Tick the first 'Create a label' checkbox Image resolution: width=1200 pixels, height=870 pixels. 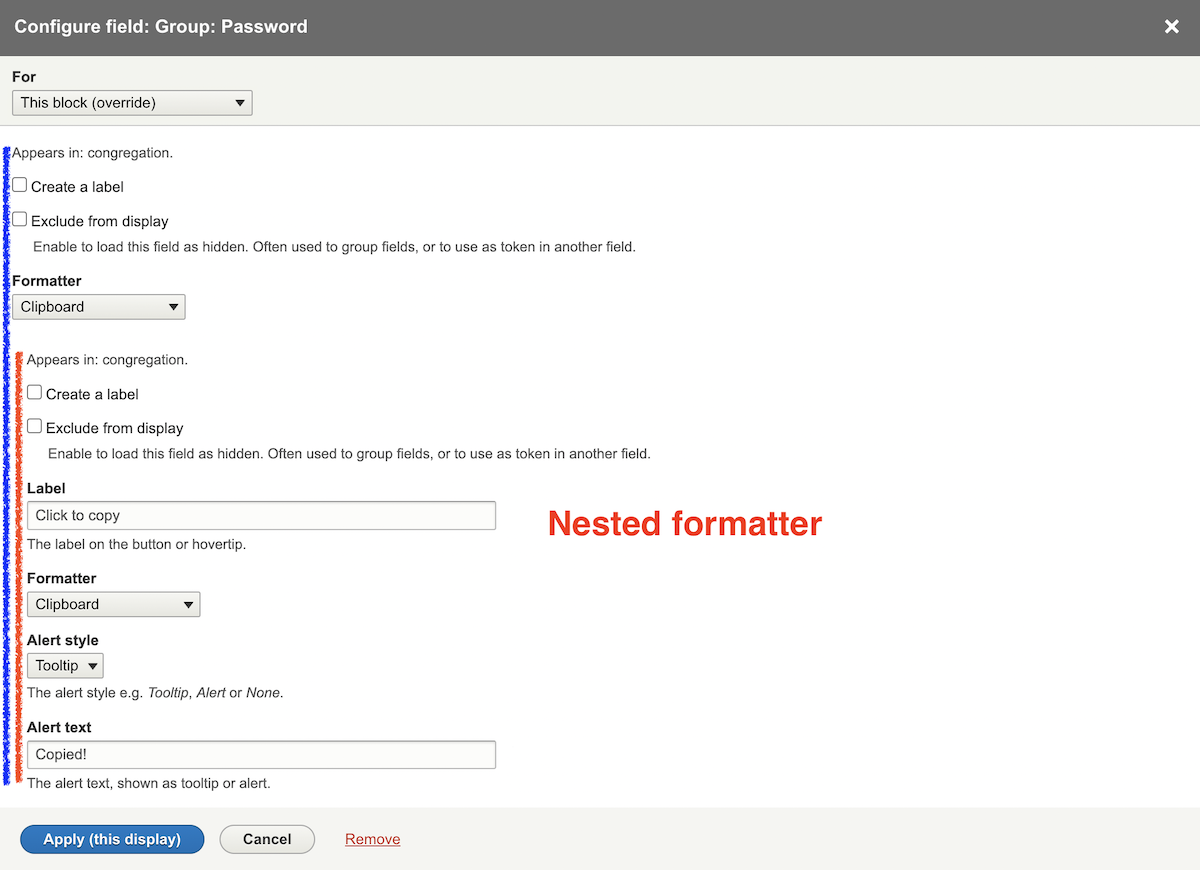click(20, 185)
